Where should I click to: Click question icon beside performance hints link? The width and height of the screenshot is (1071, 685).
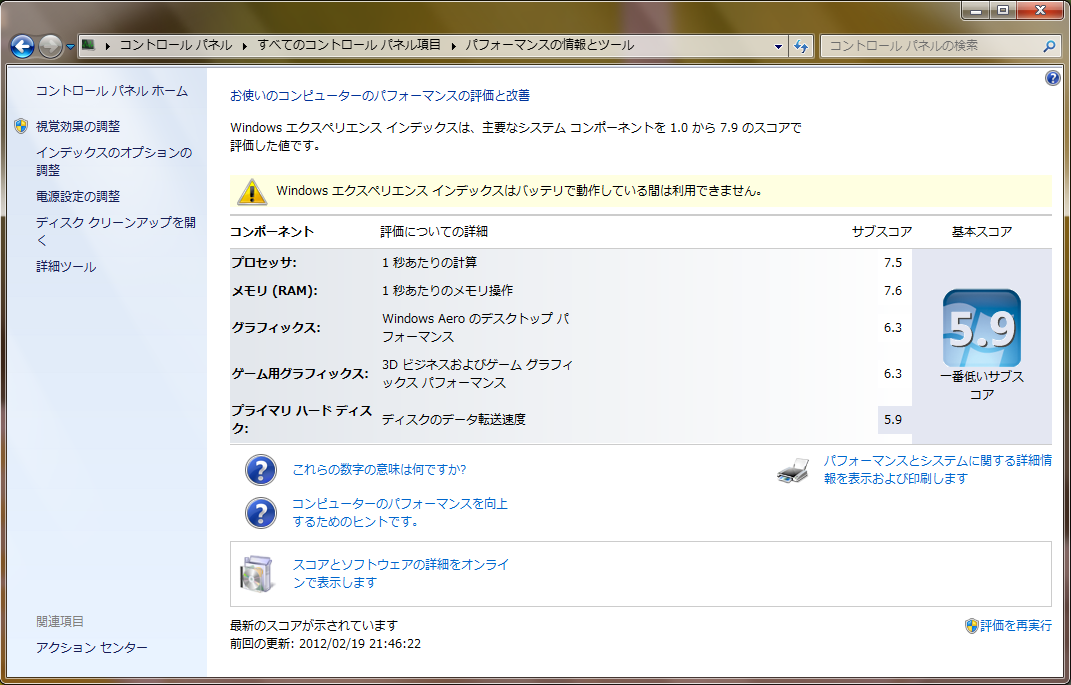(260, 513)
